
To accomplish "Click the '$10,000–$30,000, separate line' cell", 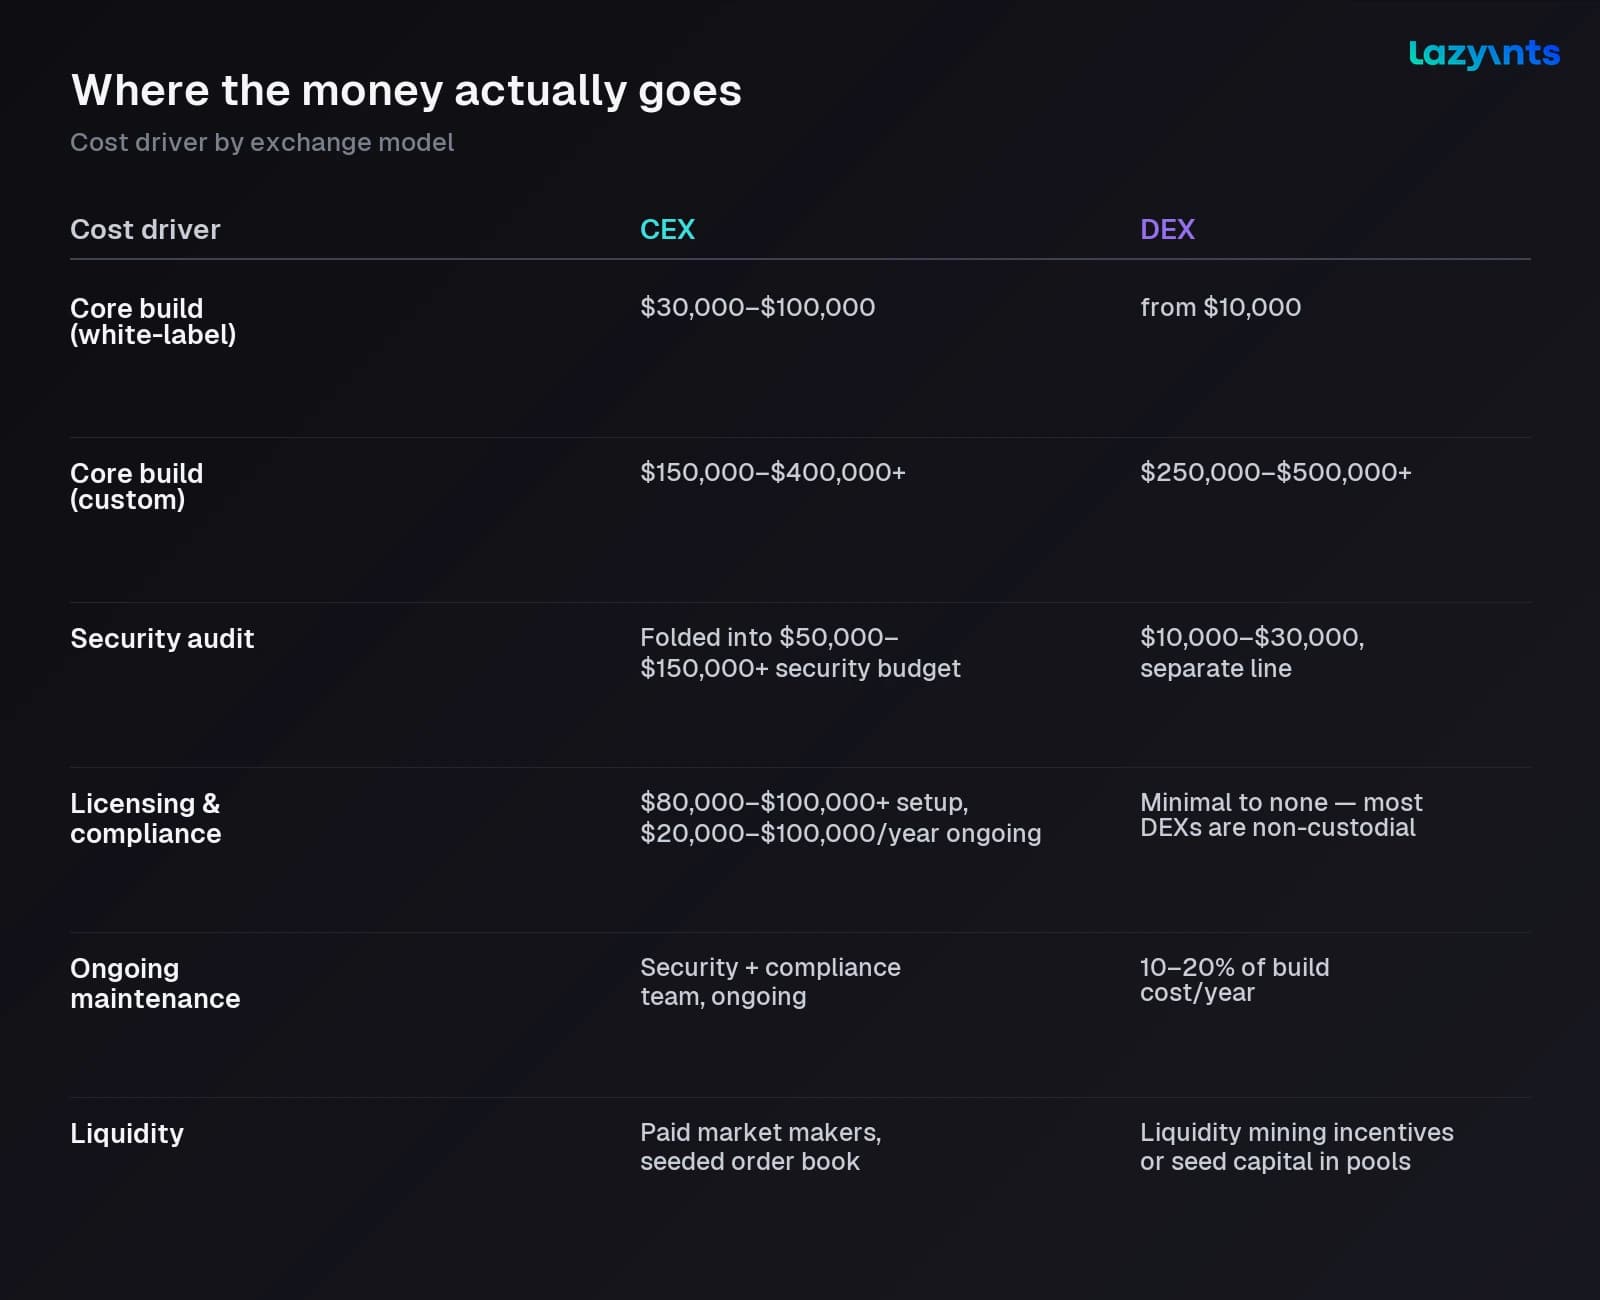I will [x=1252, y=652].
